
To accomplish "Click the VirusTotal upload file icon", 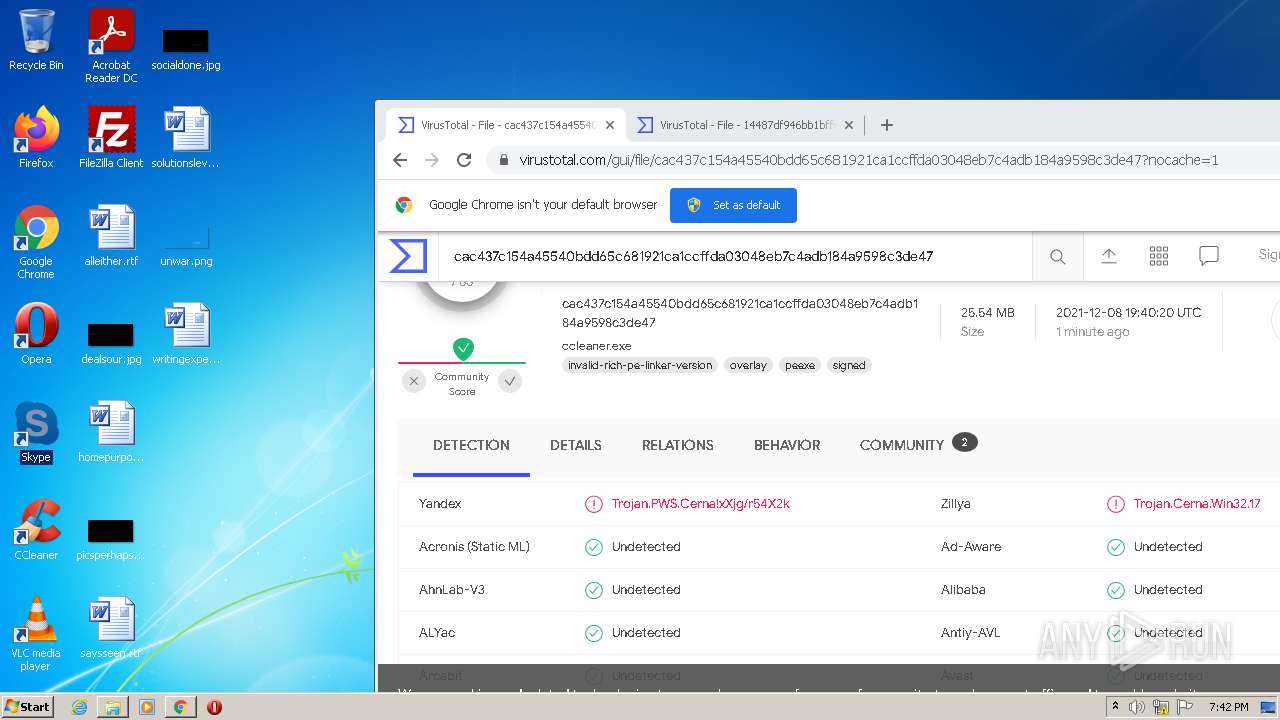I will click(x=1109, y=257).
